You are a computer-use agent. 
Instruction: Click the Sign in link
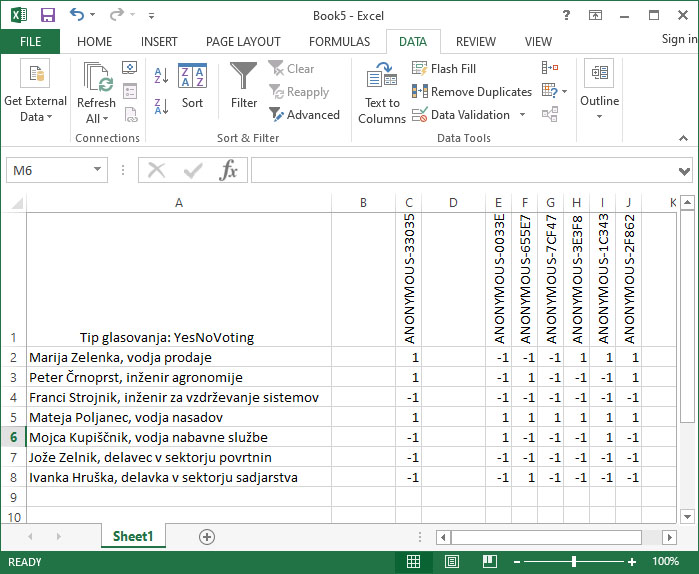[679, 39]
